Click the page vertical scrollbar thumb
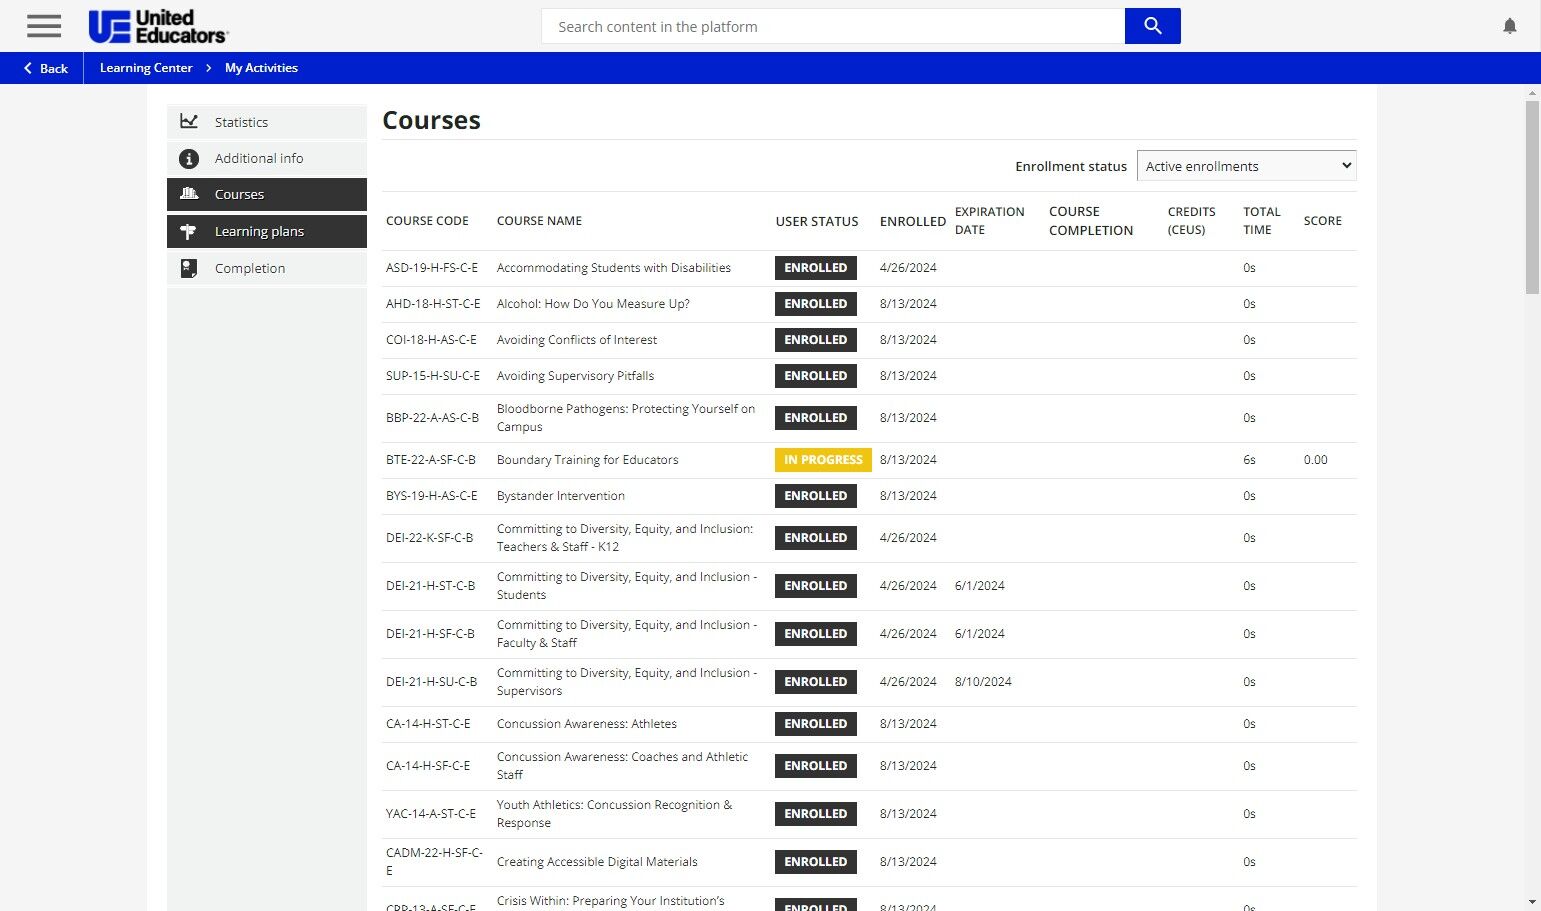The height and width of the screenshot is (911, 1541). point(1532,196)
